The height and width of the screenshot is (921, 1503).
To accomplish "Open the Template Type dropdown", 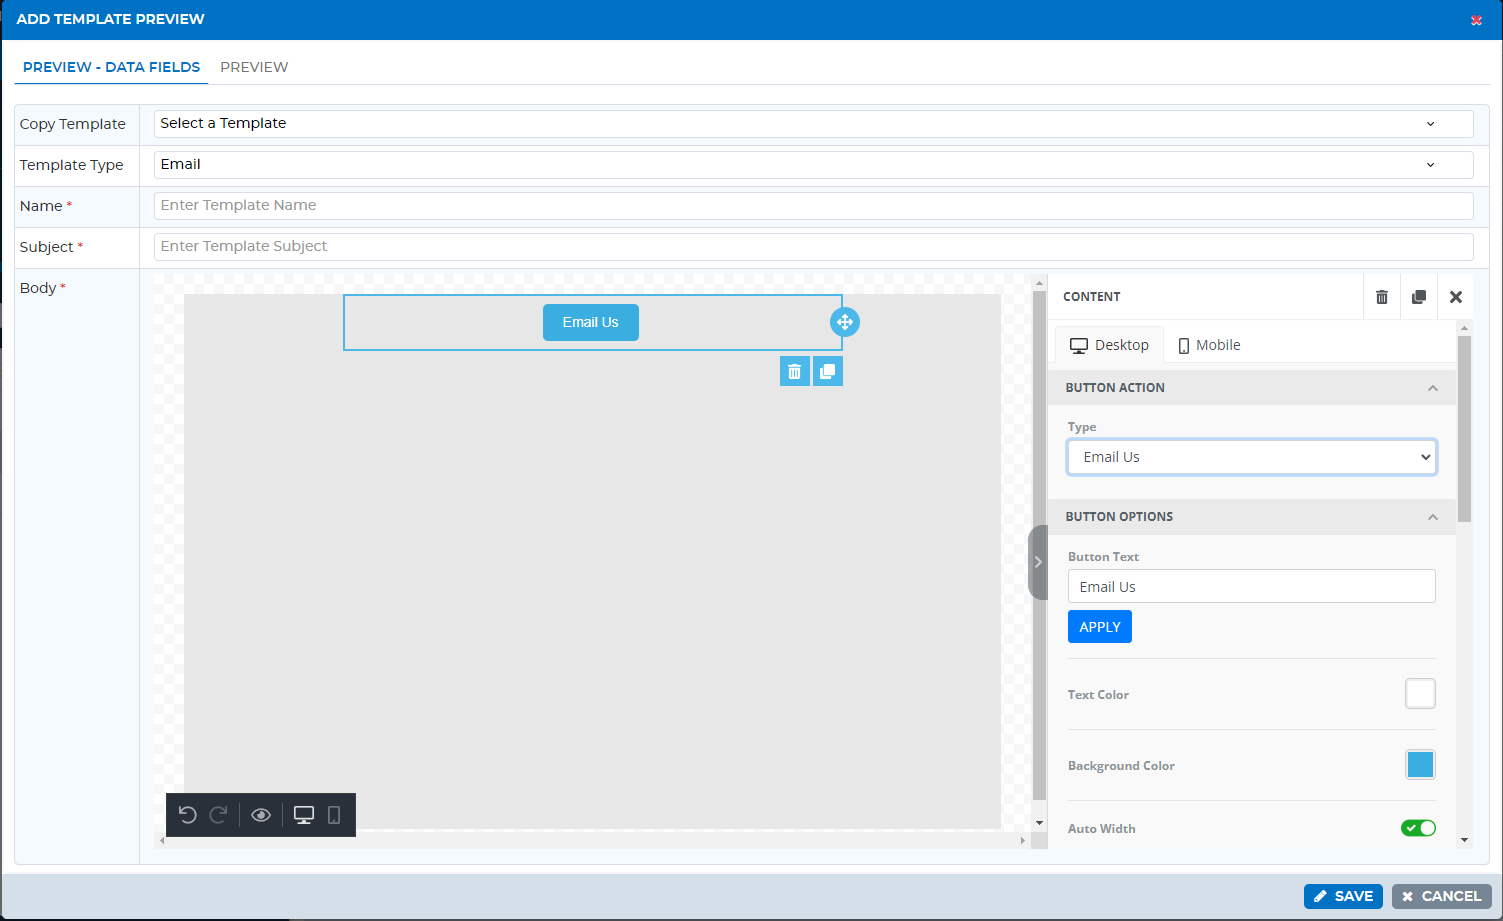I will pyautogui.click(x=814, y=164).
